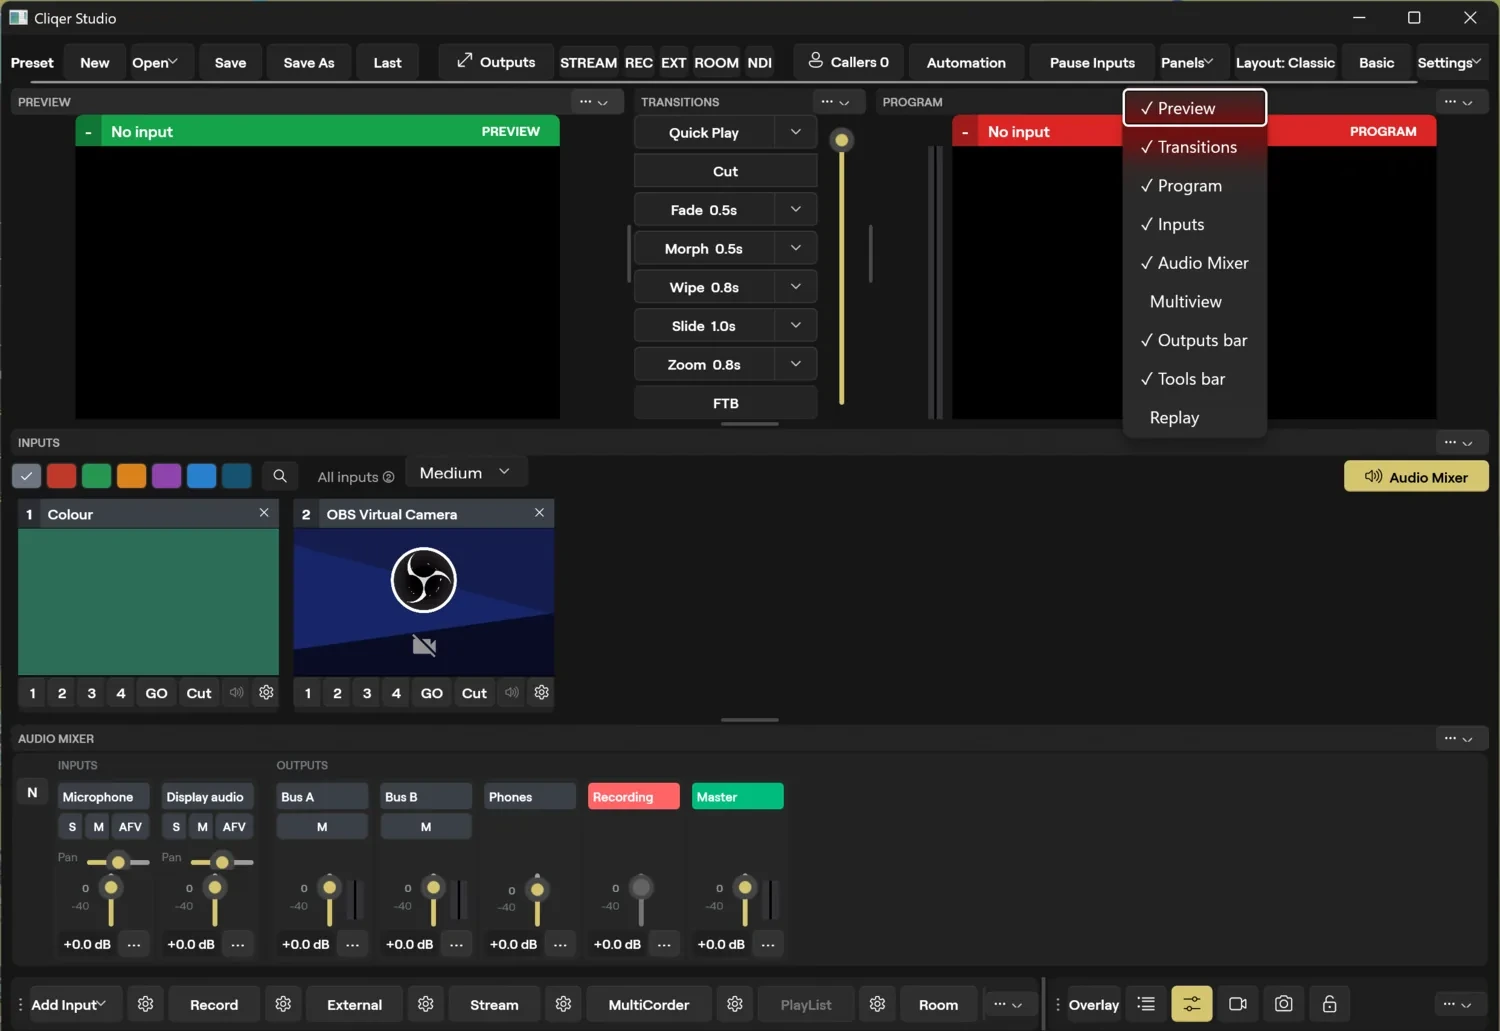This screenshot has width=1500, height=1031.
Task: Click the highlighted mixer sliders icon
Action: [x=1192, y=1004]
